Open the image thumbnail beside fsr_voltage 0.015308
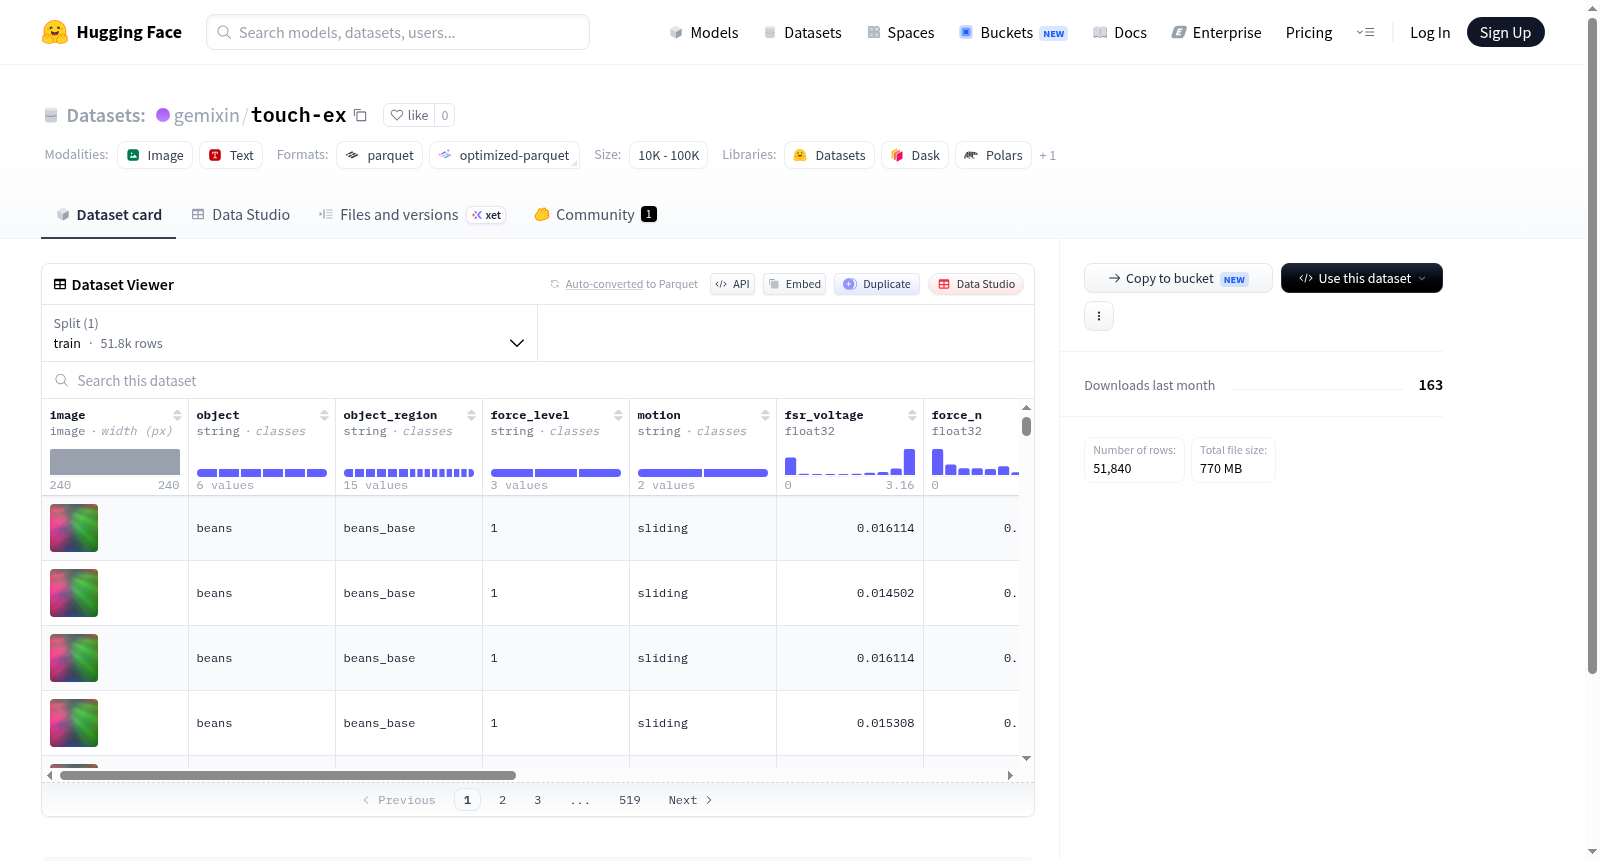Image resolution: width=1600 pixels, height=861 pixels. (x=74, y=723)
